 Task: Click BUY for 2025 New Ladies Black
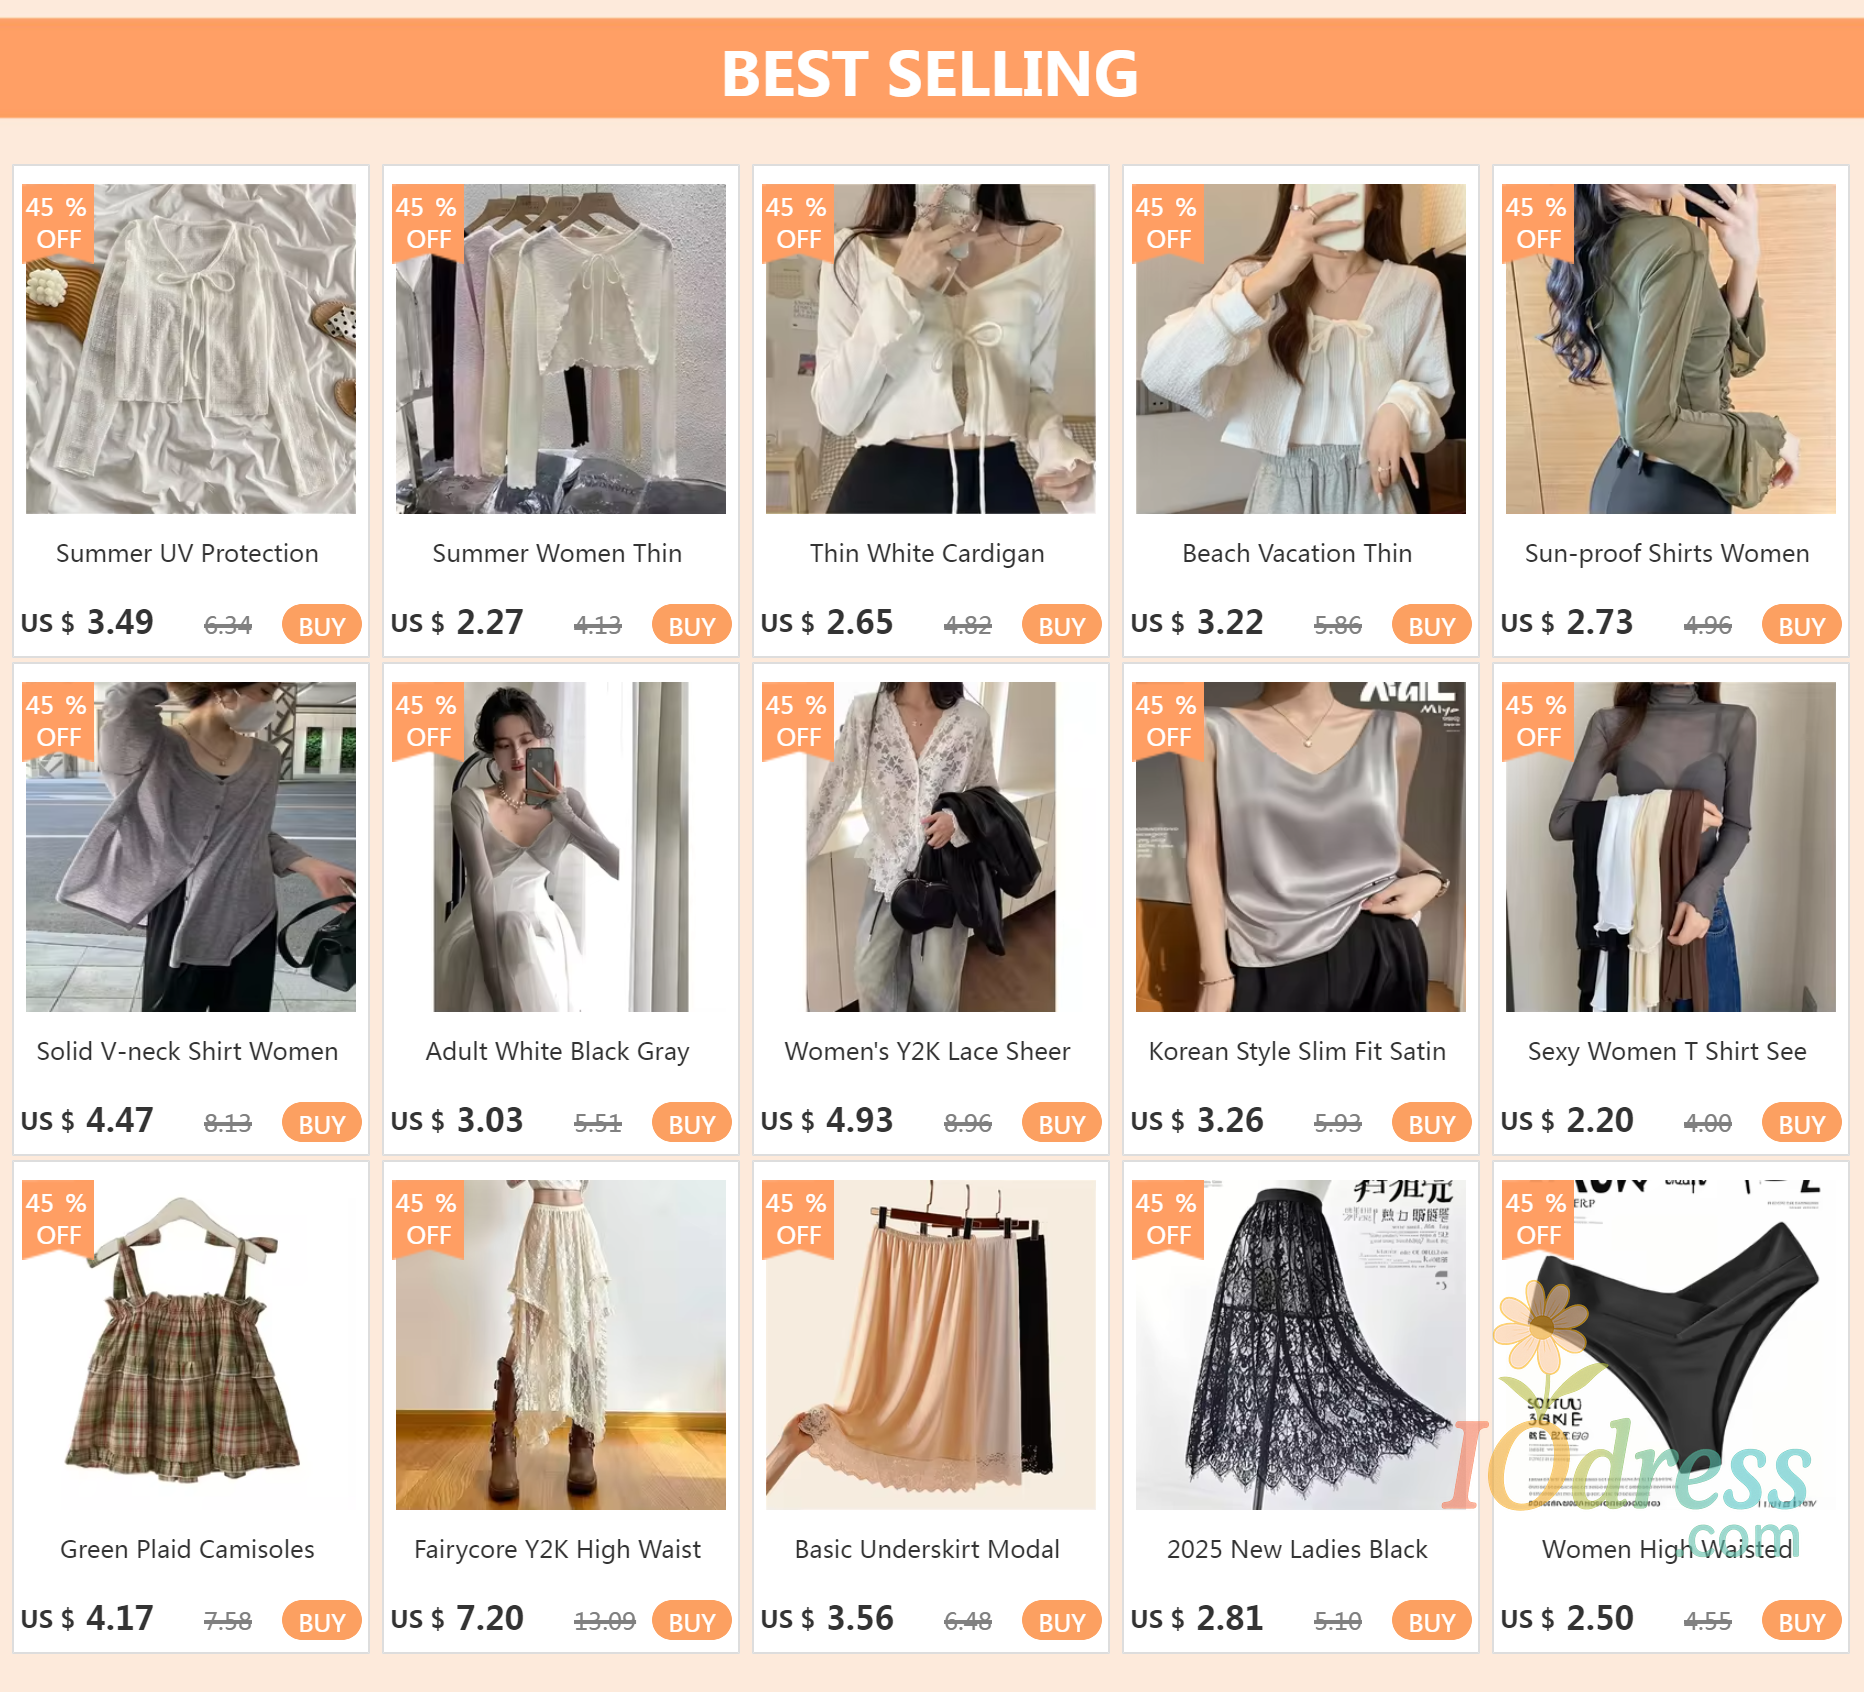(1431, 1621)
